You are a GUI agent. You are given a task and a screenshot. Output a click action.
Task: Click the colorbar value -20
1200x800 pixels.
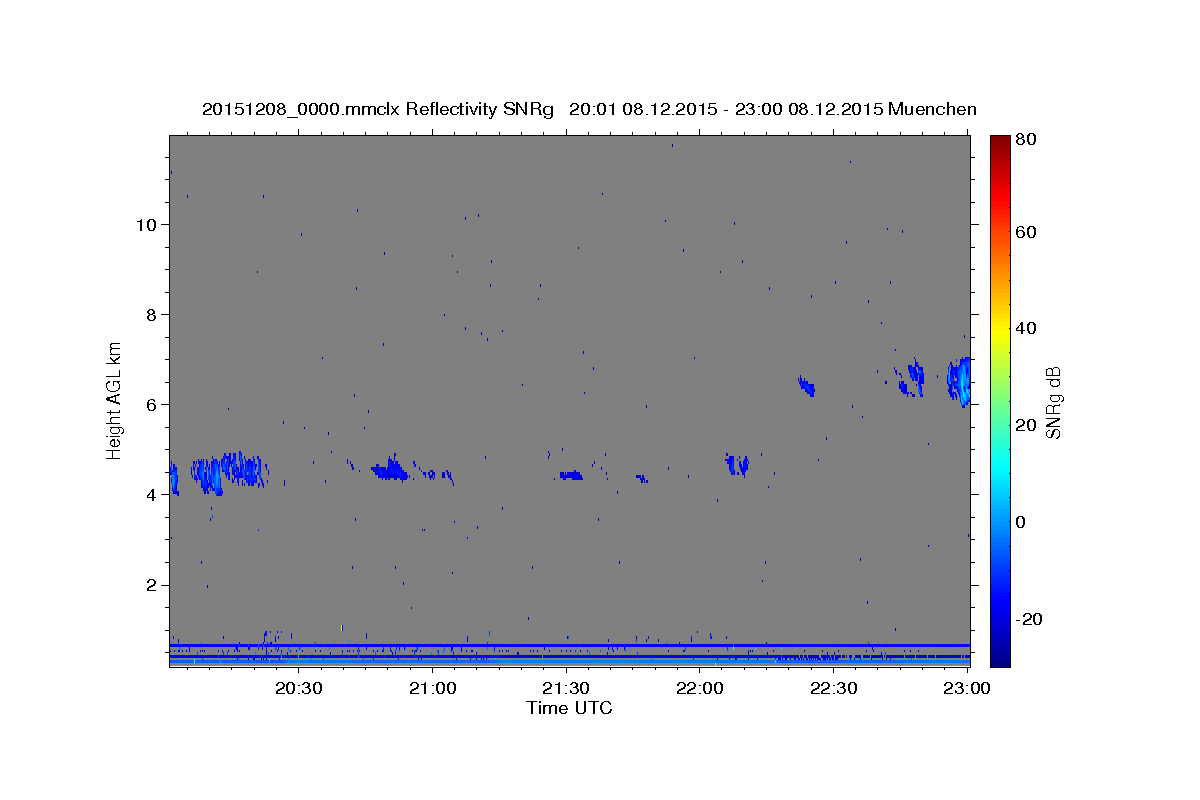[x=1027, y=619]
